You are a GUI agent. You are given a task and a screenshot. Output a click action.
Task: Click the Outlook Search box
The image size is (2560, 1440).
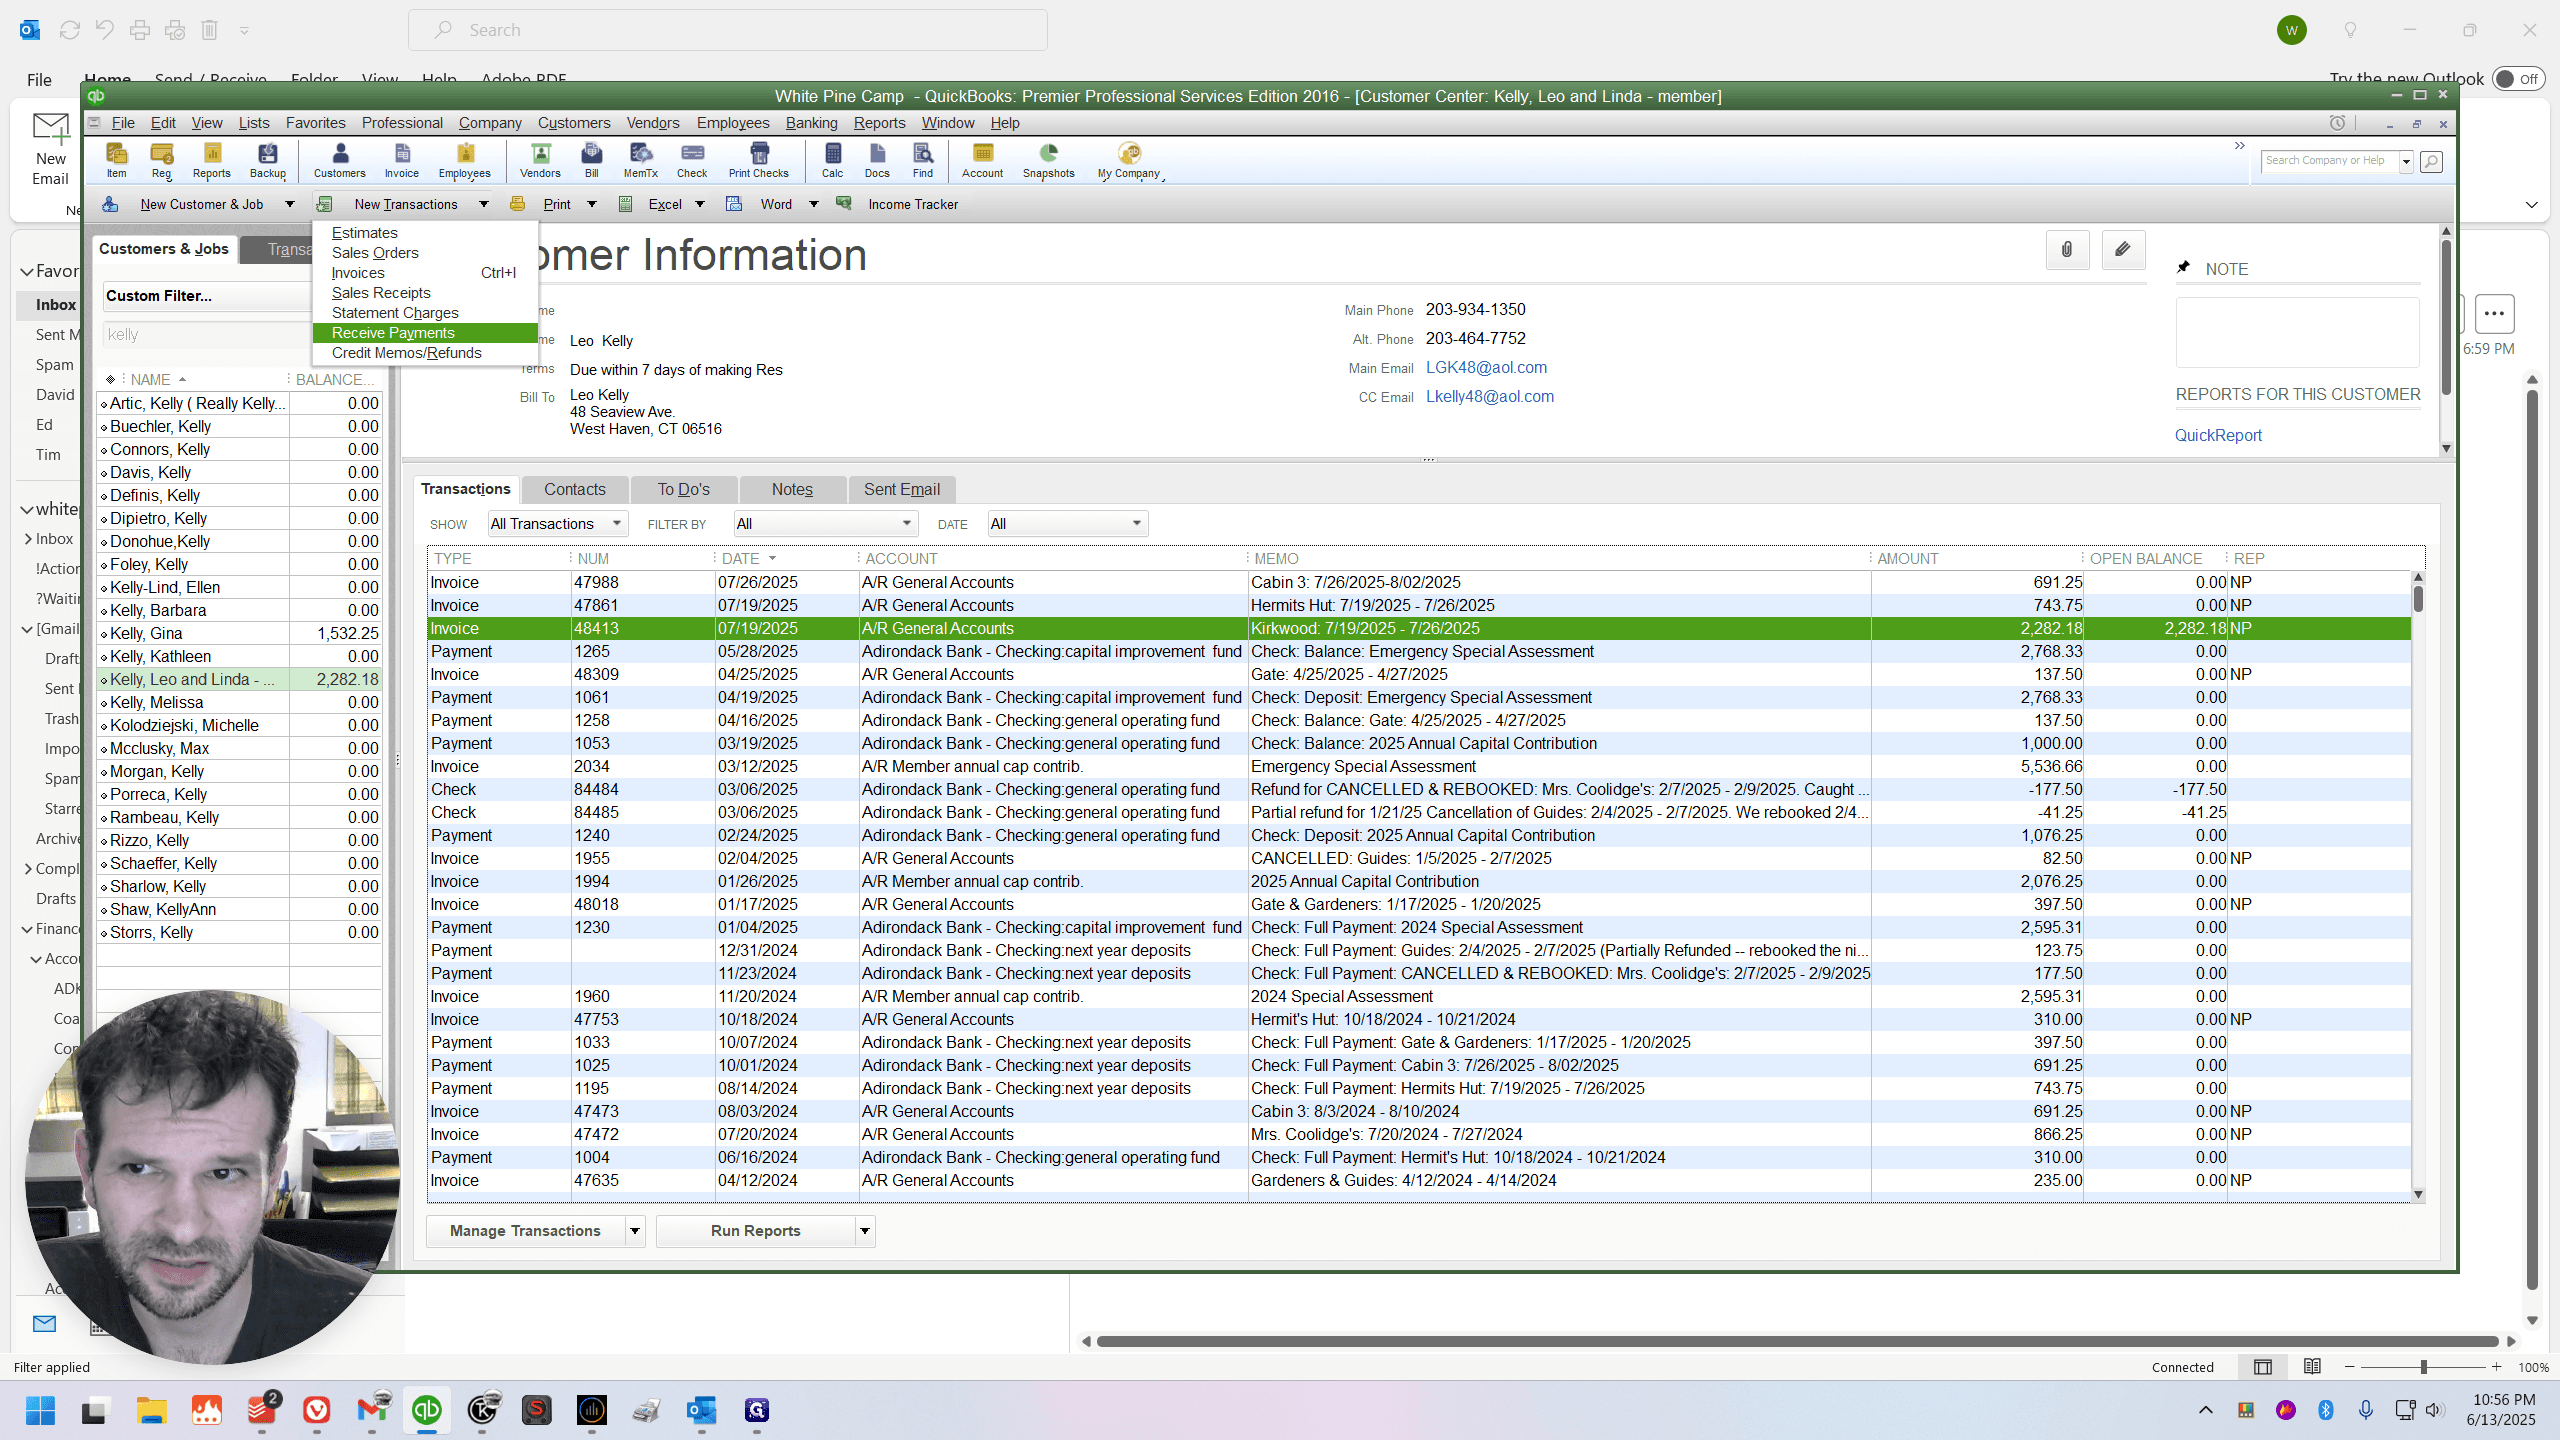(727, 30)
